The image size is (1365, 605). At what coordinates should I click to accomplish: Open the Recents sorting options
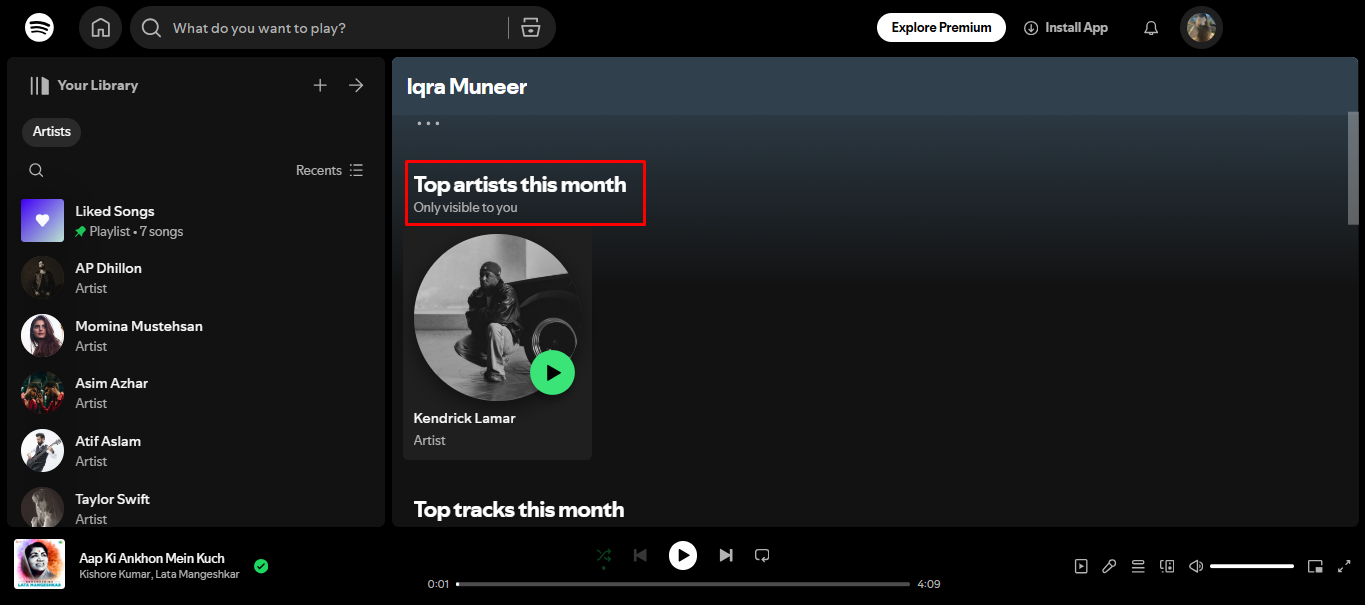(x=329, y=170)
